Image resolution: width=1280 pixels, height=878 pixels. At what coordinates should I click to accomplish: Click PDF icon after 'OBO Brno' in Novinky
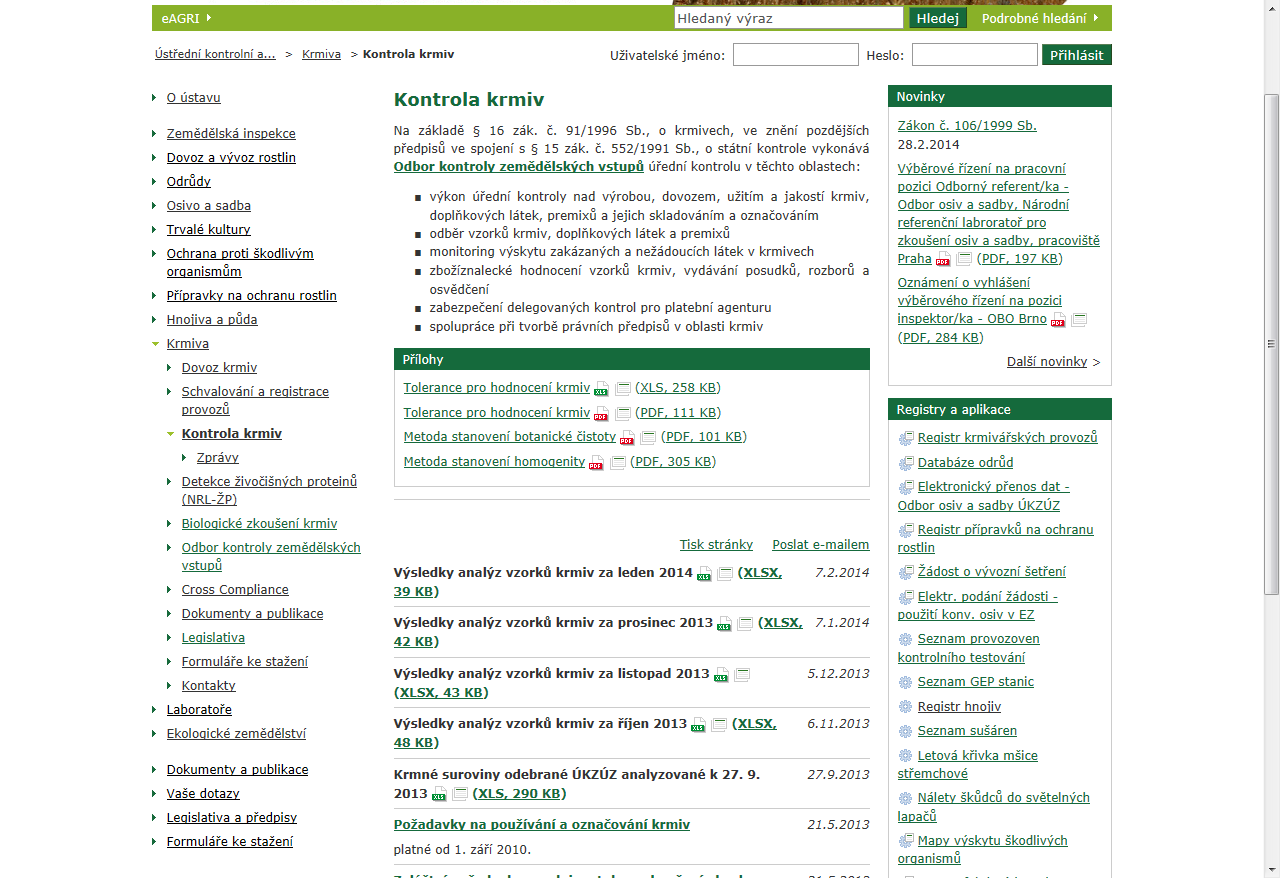[x=1058, y=320]
